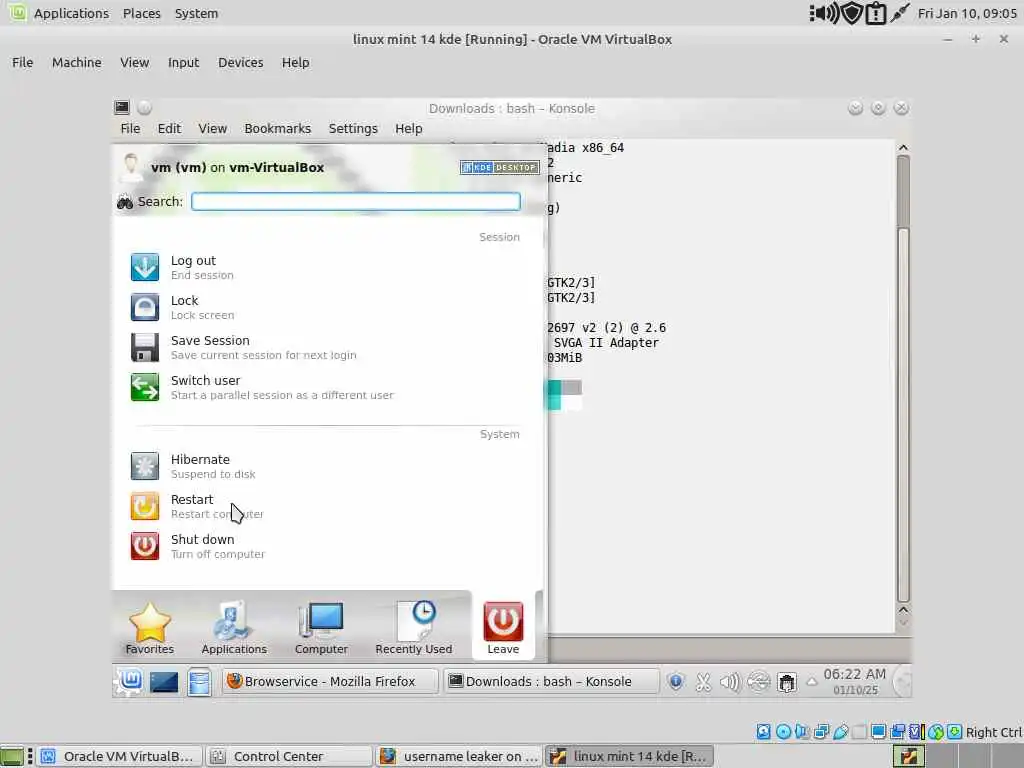Click the Linux Mint KDE menu button
This screenshot has width=1024, height=768.
[131, 681]
